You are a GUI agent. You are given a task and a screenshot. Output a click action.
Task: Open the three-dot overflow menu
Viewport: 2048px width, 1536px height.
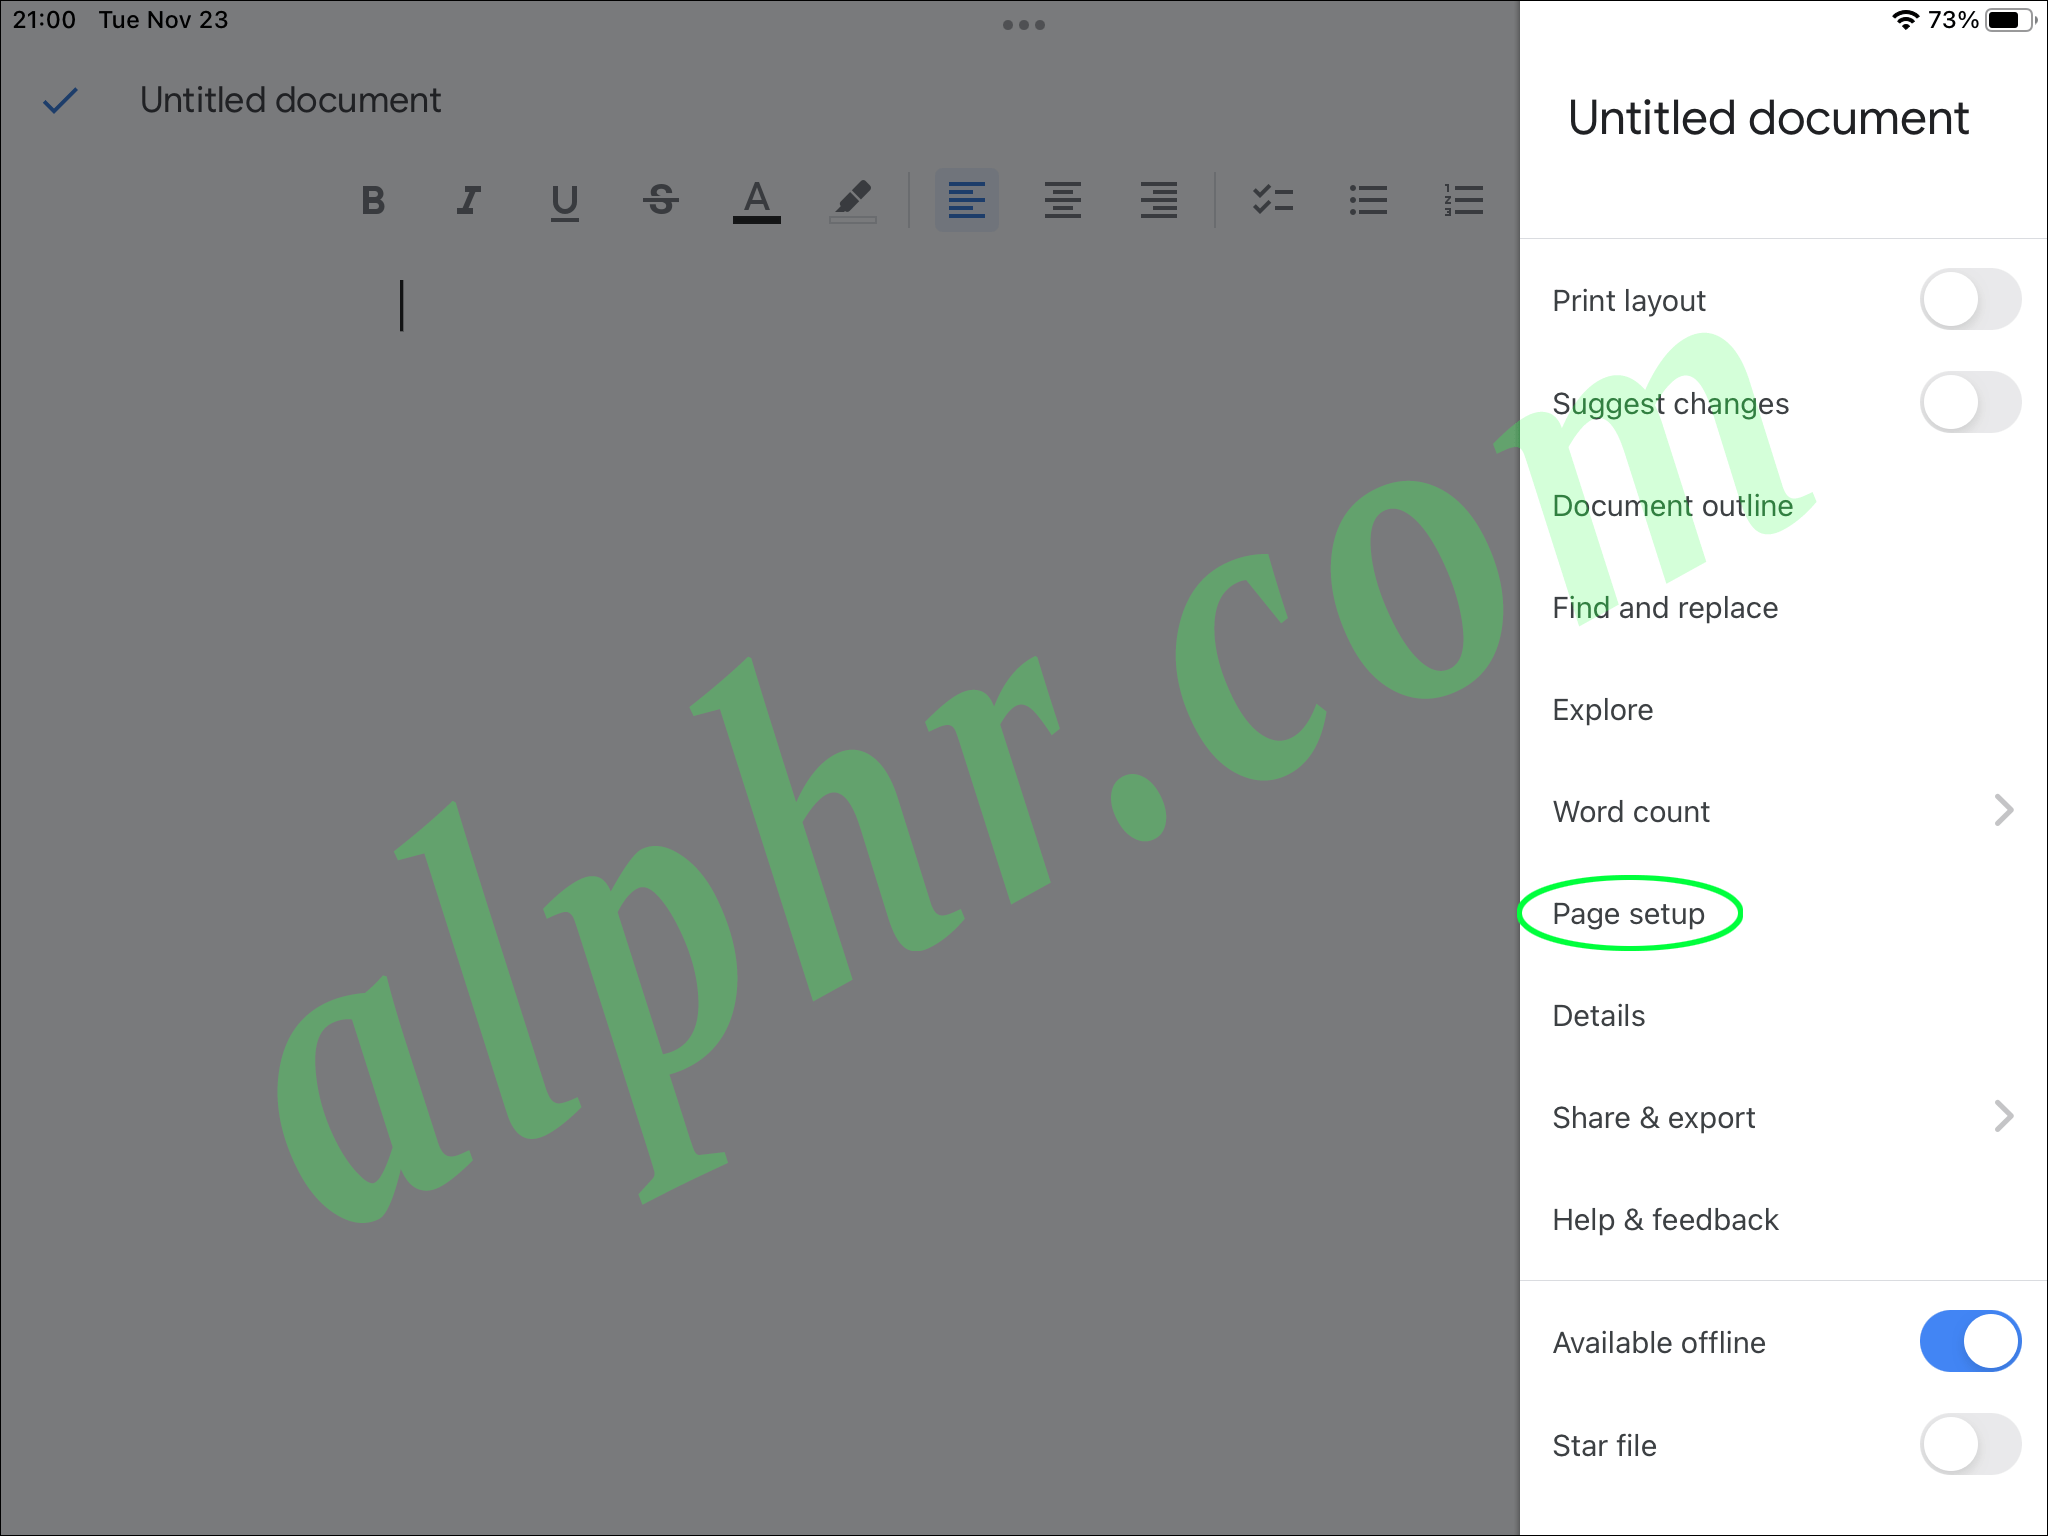[1024, 24]
